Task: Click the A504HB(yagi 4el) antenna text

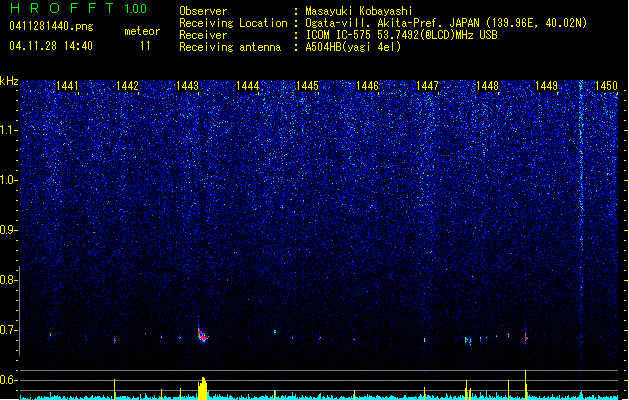Action: [x=353, y=47]
